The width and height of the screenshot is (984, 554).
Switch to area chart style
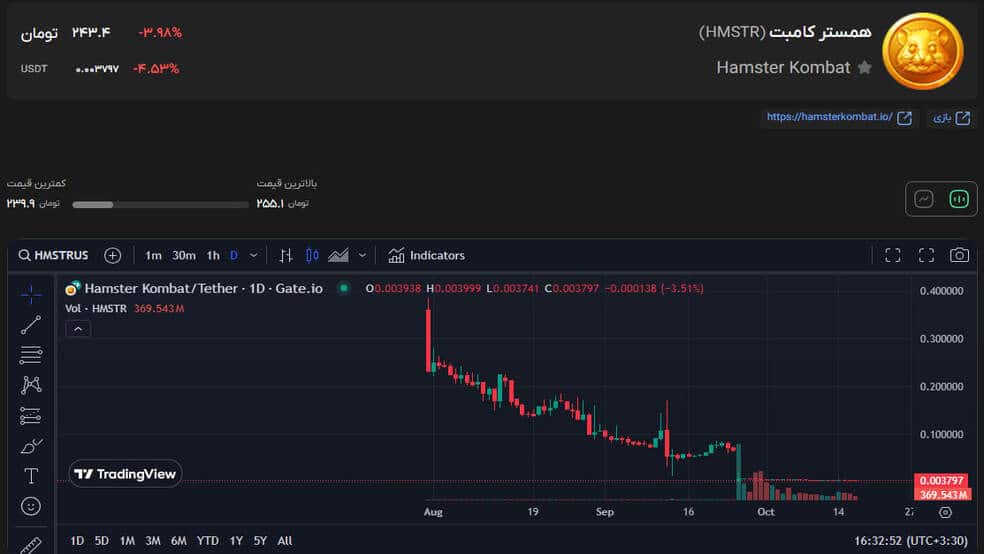tap(338, 255)
